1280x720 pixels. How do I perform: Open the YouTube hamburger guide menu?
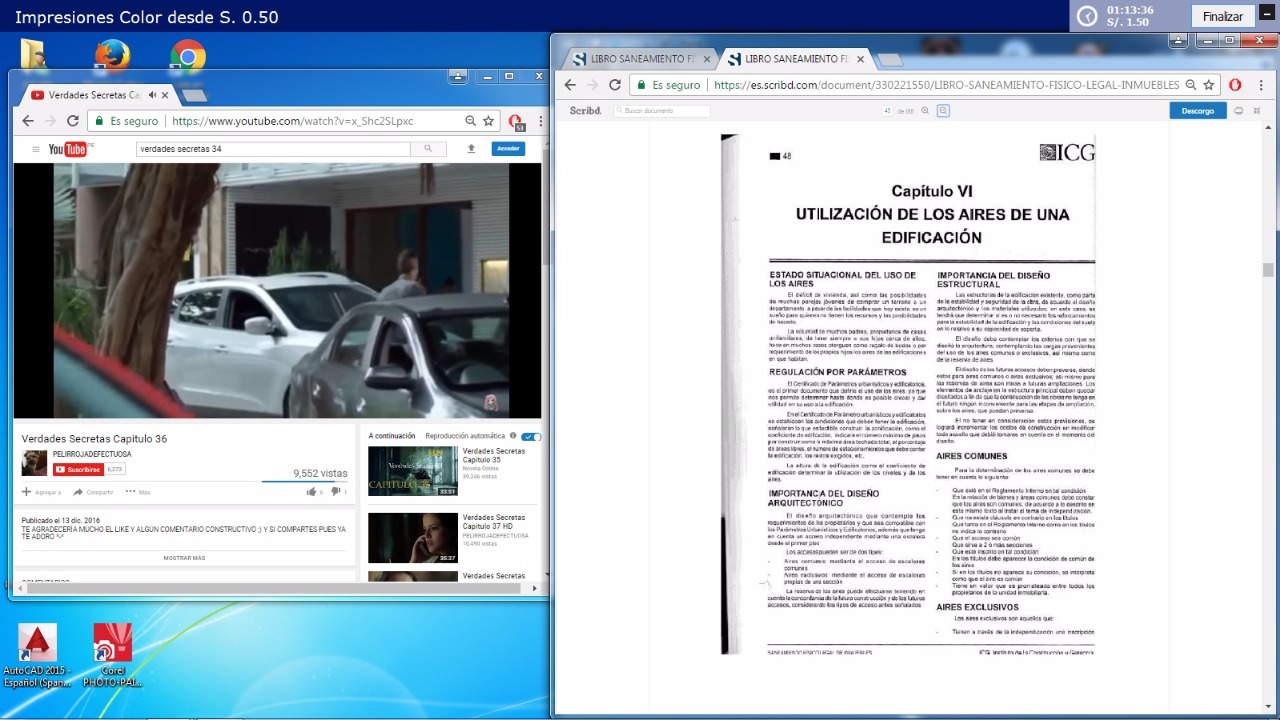pyautogui.click(x=36, y=149)
